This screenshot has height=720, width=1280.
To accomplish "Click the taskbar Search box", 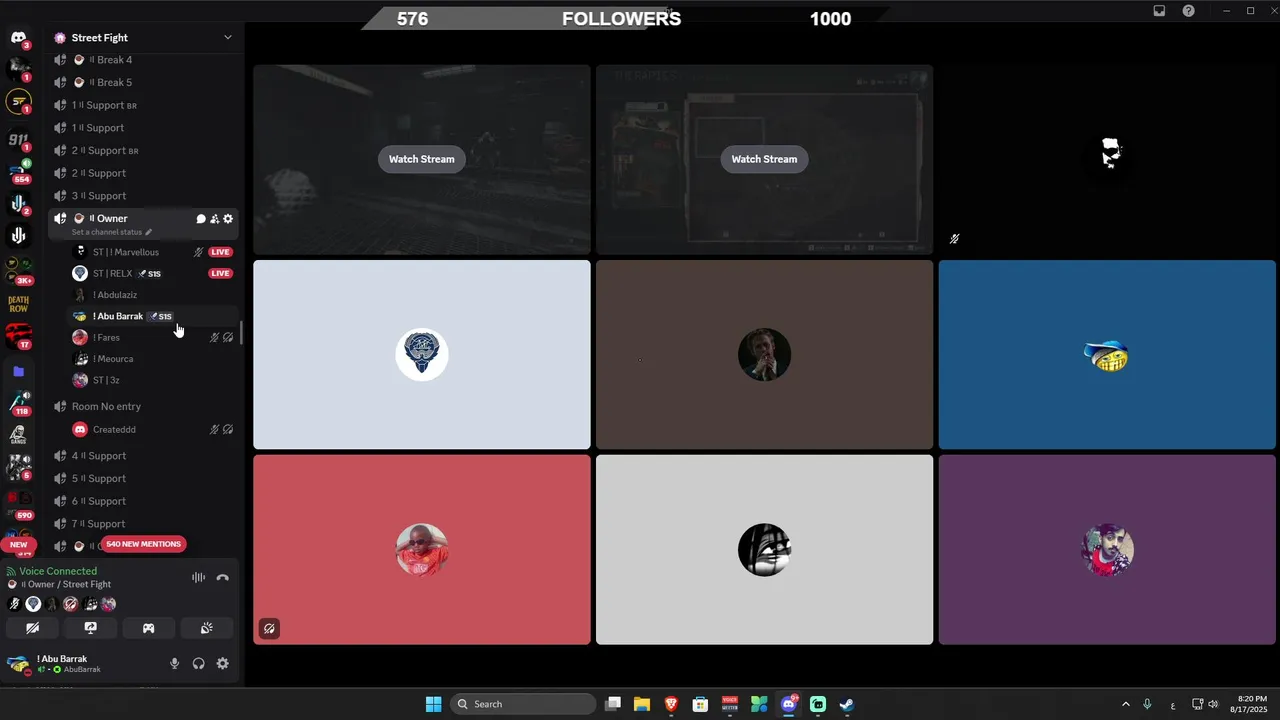I will click(522, 704).
